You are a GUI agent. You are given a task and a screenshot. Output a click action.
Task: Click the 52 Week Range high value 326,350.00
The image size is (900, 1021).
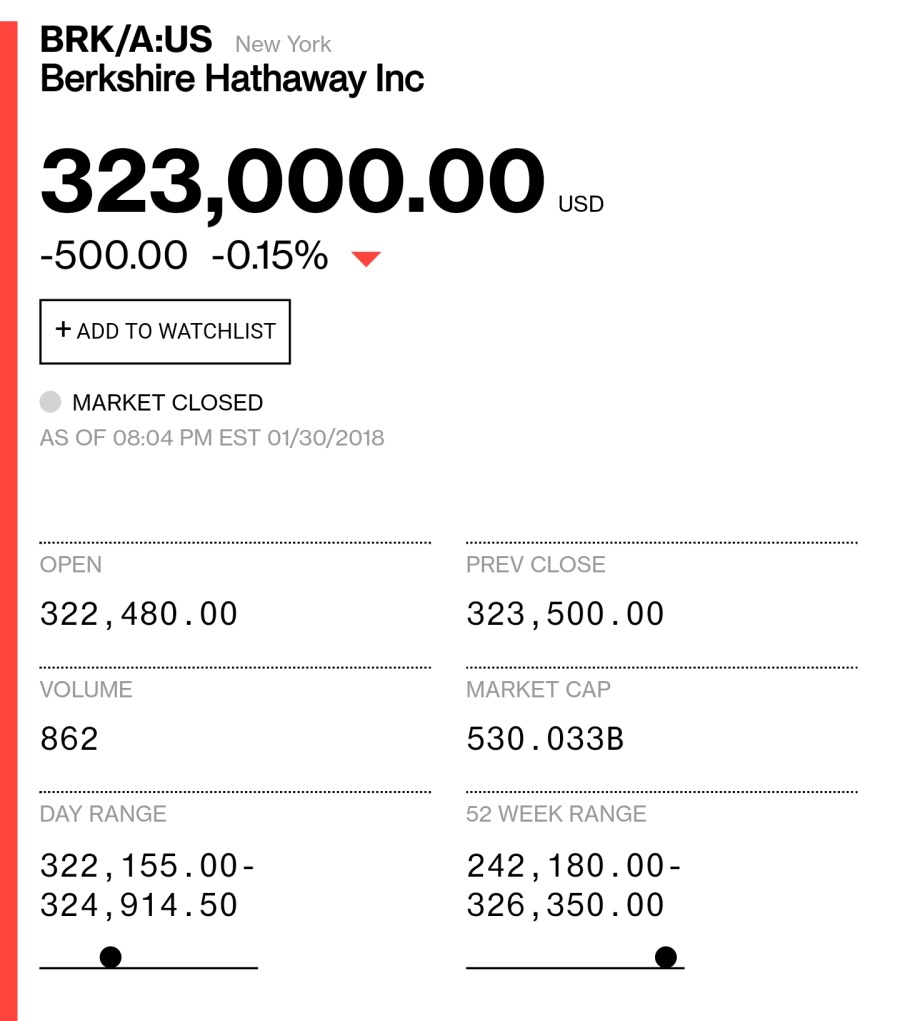click(x=565, y=905)
